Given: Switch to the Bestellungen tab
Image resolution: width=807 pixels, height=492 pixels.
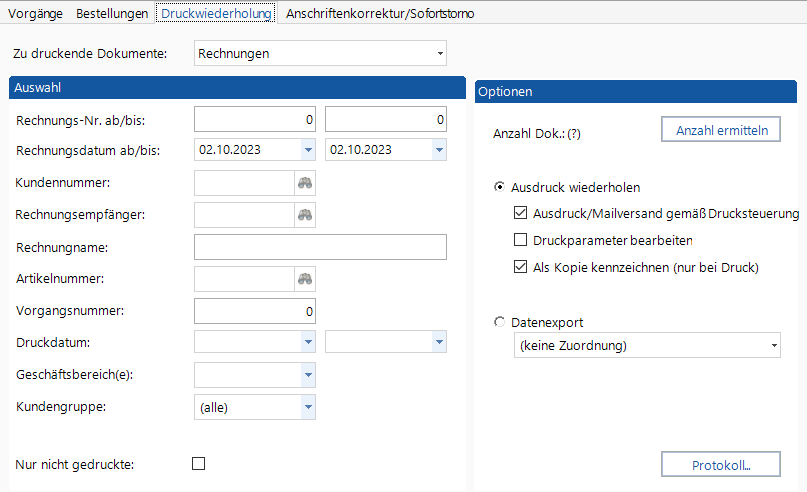Looking at the screenshot, I should 112,13.
